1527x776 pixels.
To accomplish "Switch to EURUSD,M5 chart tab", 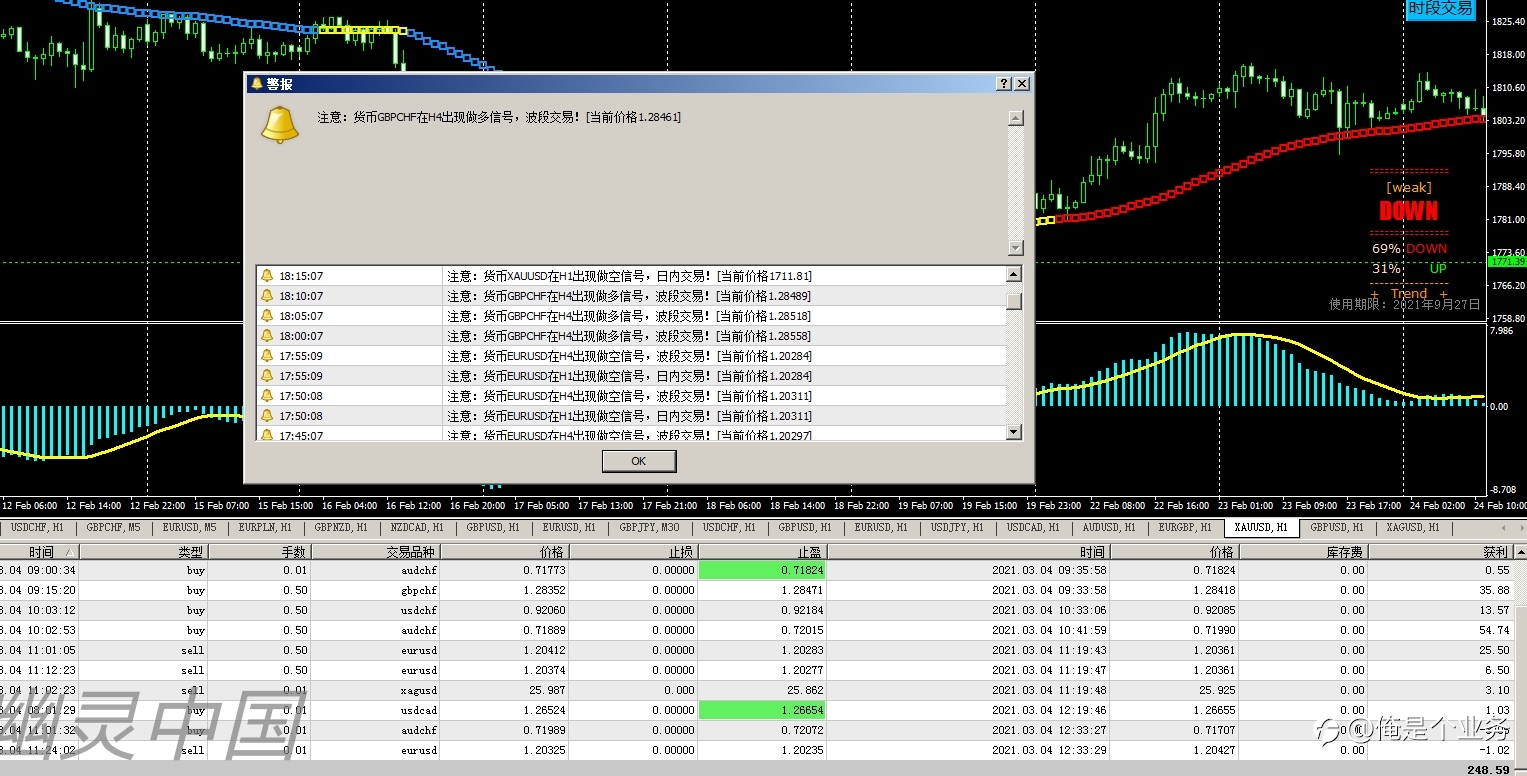I will [x=190, y=527].
